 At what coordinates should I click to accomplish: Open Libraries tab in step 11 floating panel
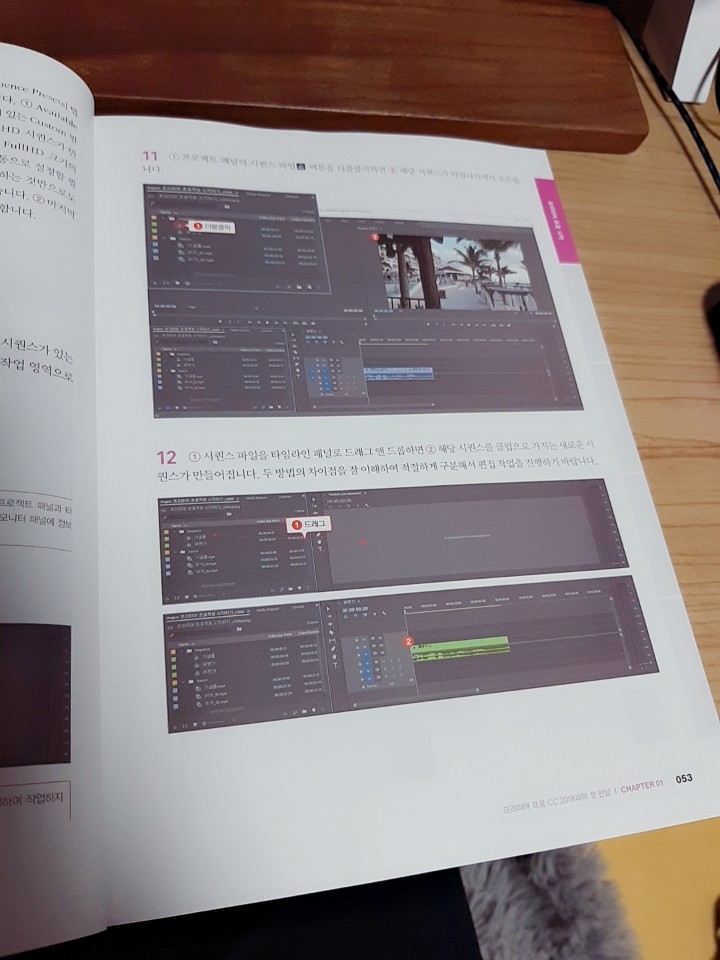pyautogui.click(x=292, y=197)
